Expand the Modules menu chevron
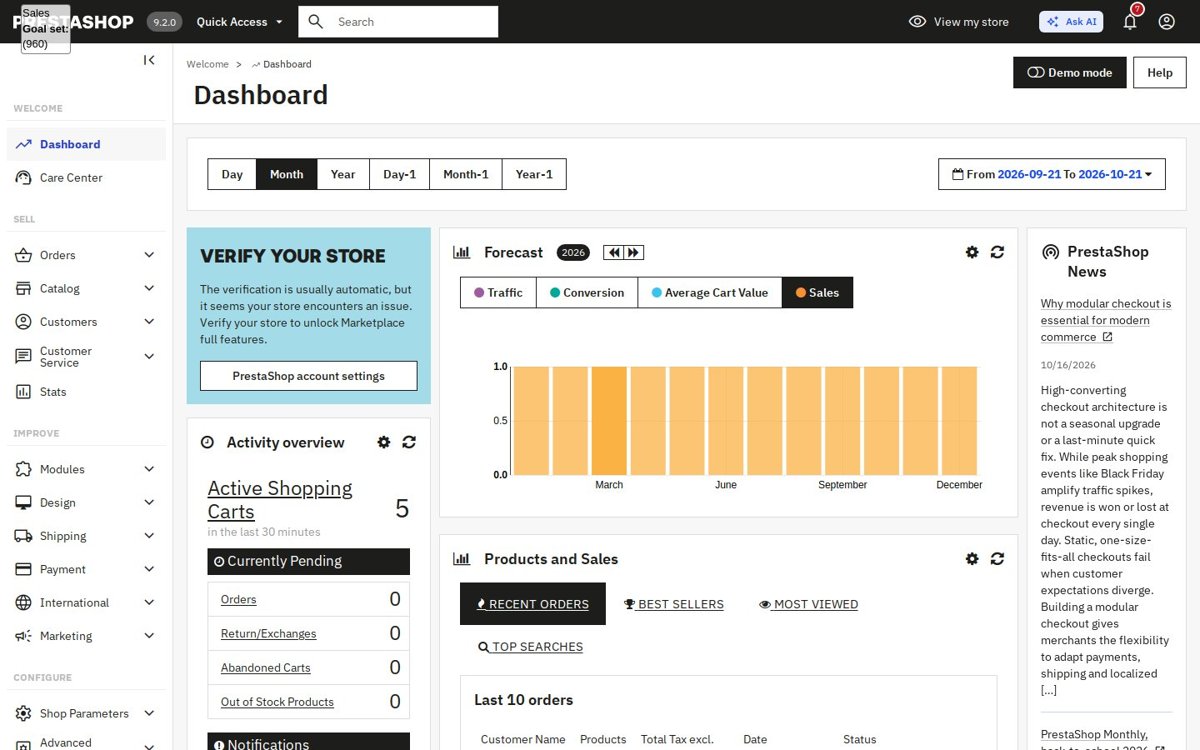 (149, 469)
